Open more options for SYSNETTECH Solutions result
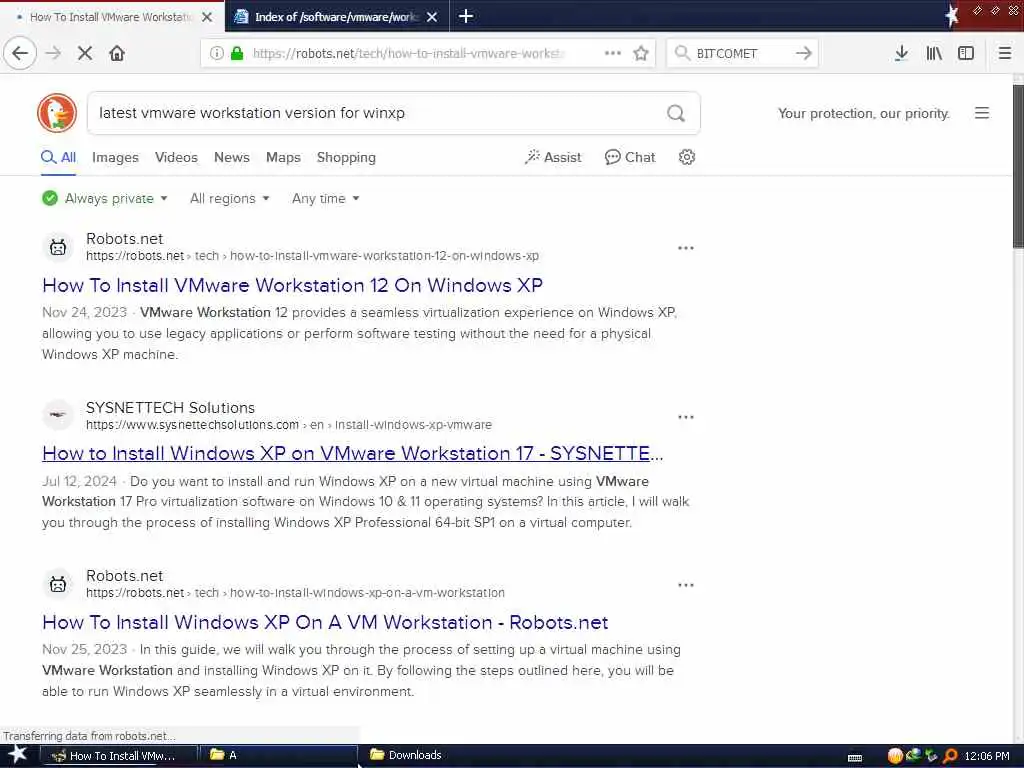Screen dimensions: 1024x768 click(686, 417)
